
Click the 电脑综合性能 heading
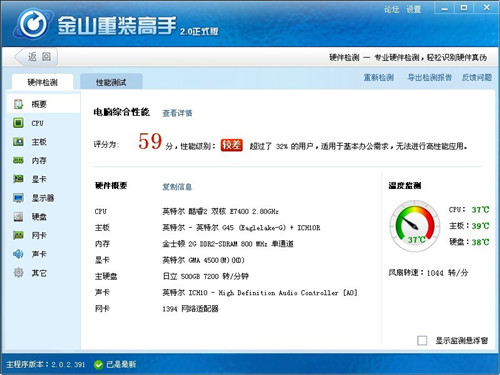pyautogui.click(x=122, y=112)
